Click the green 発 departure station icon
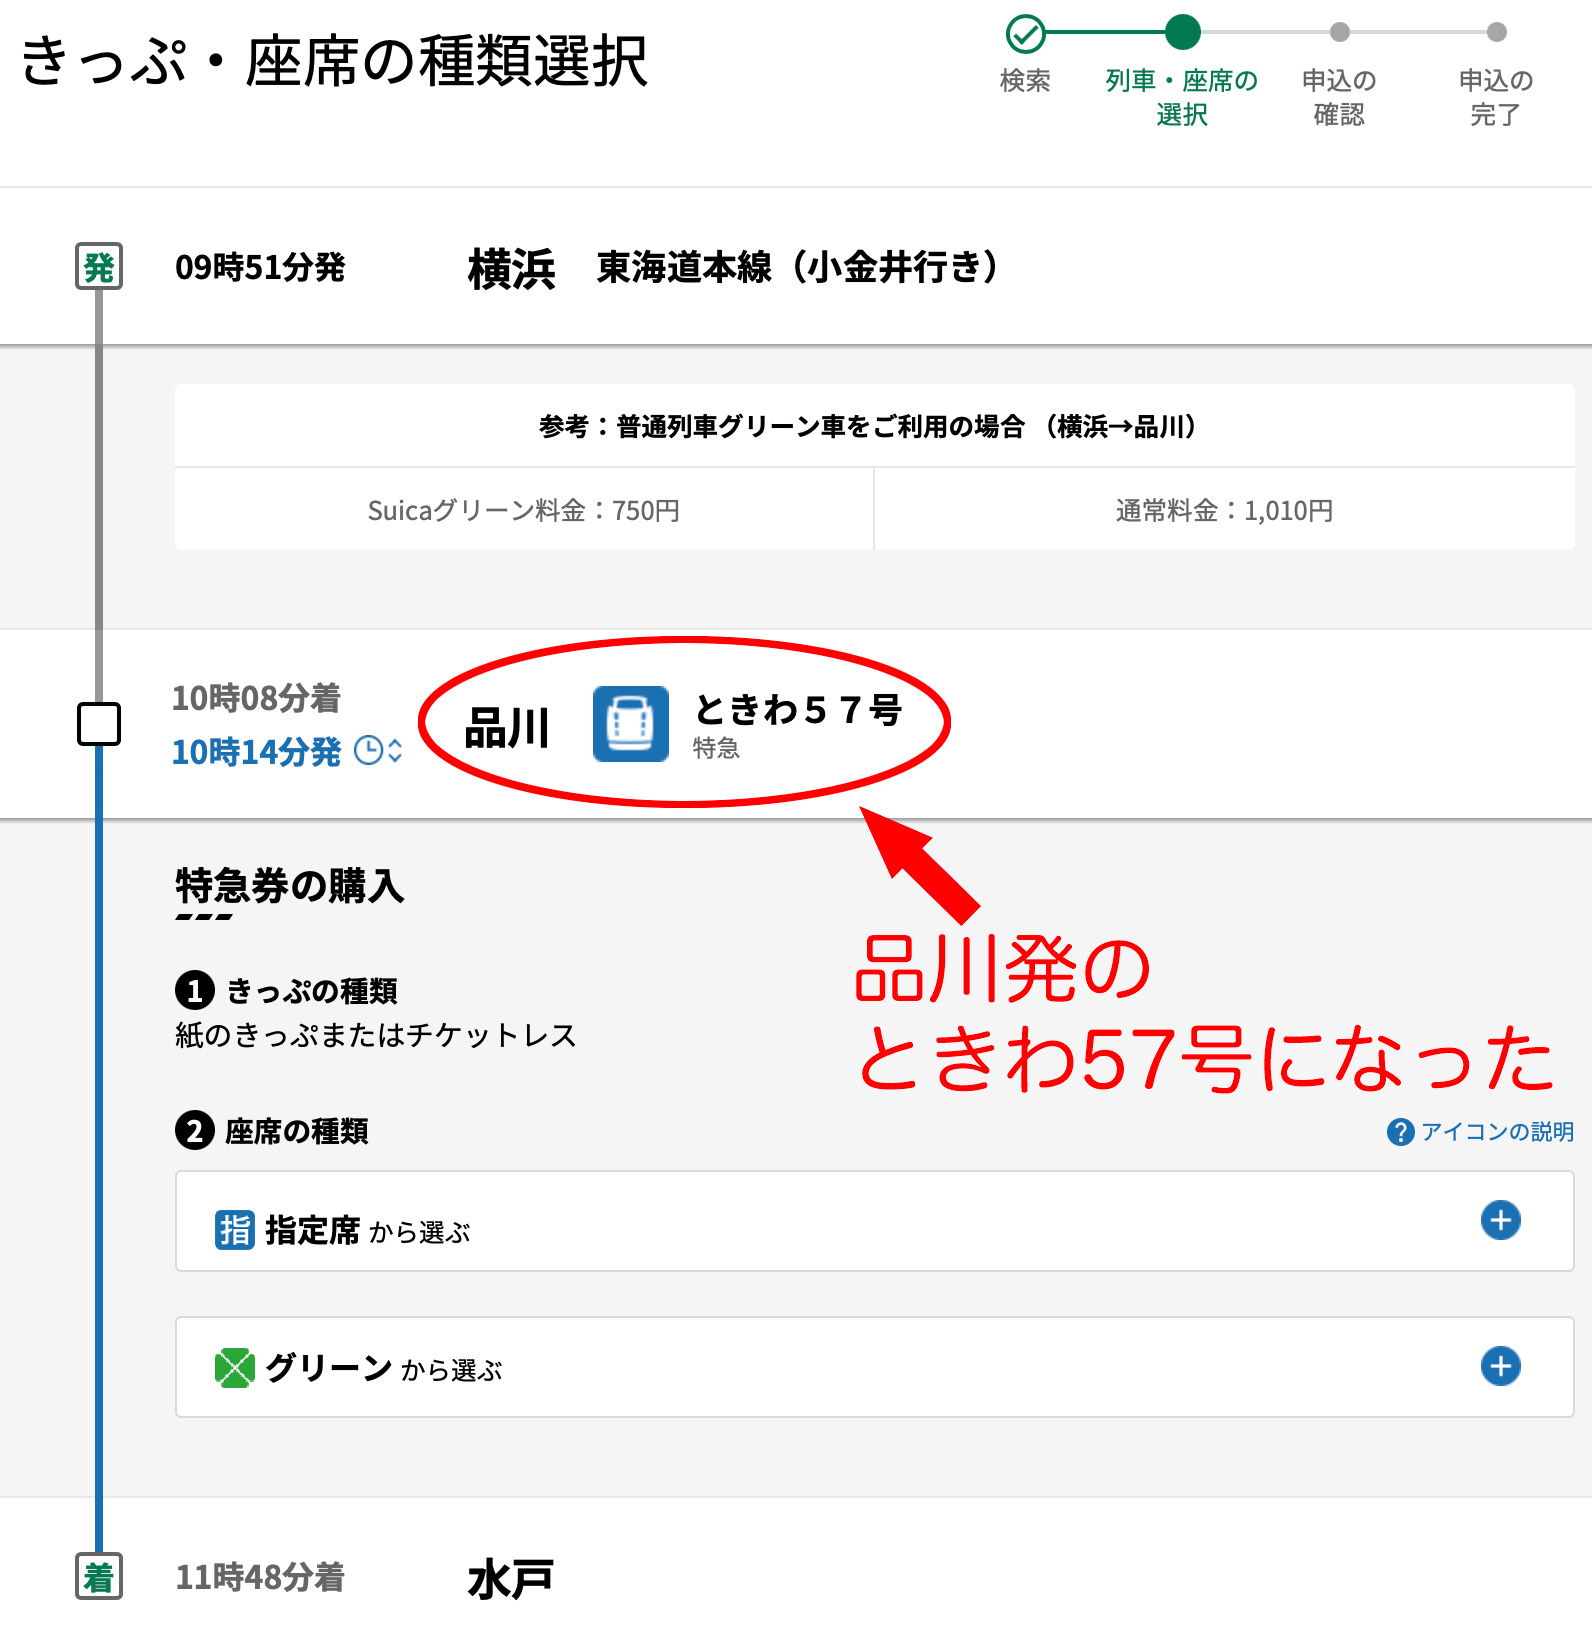 pyautogui.click(x=99, y=267)
